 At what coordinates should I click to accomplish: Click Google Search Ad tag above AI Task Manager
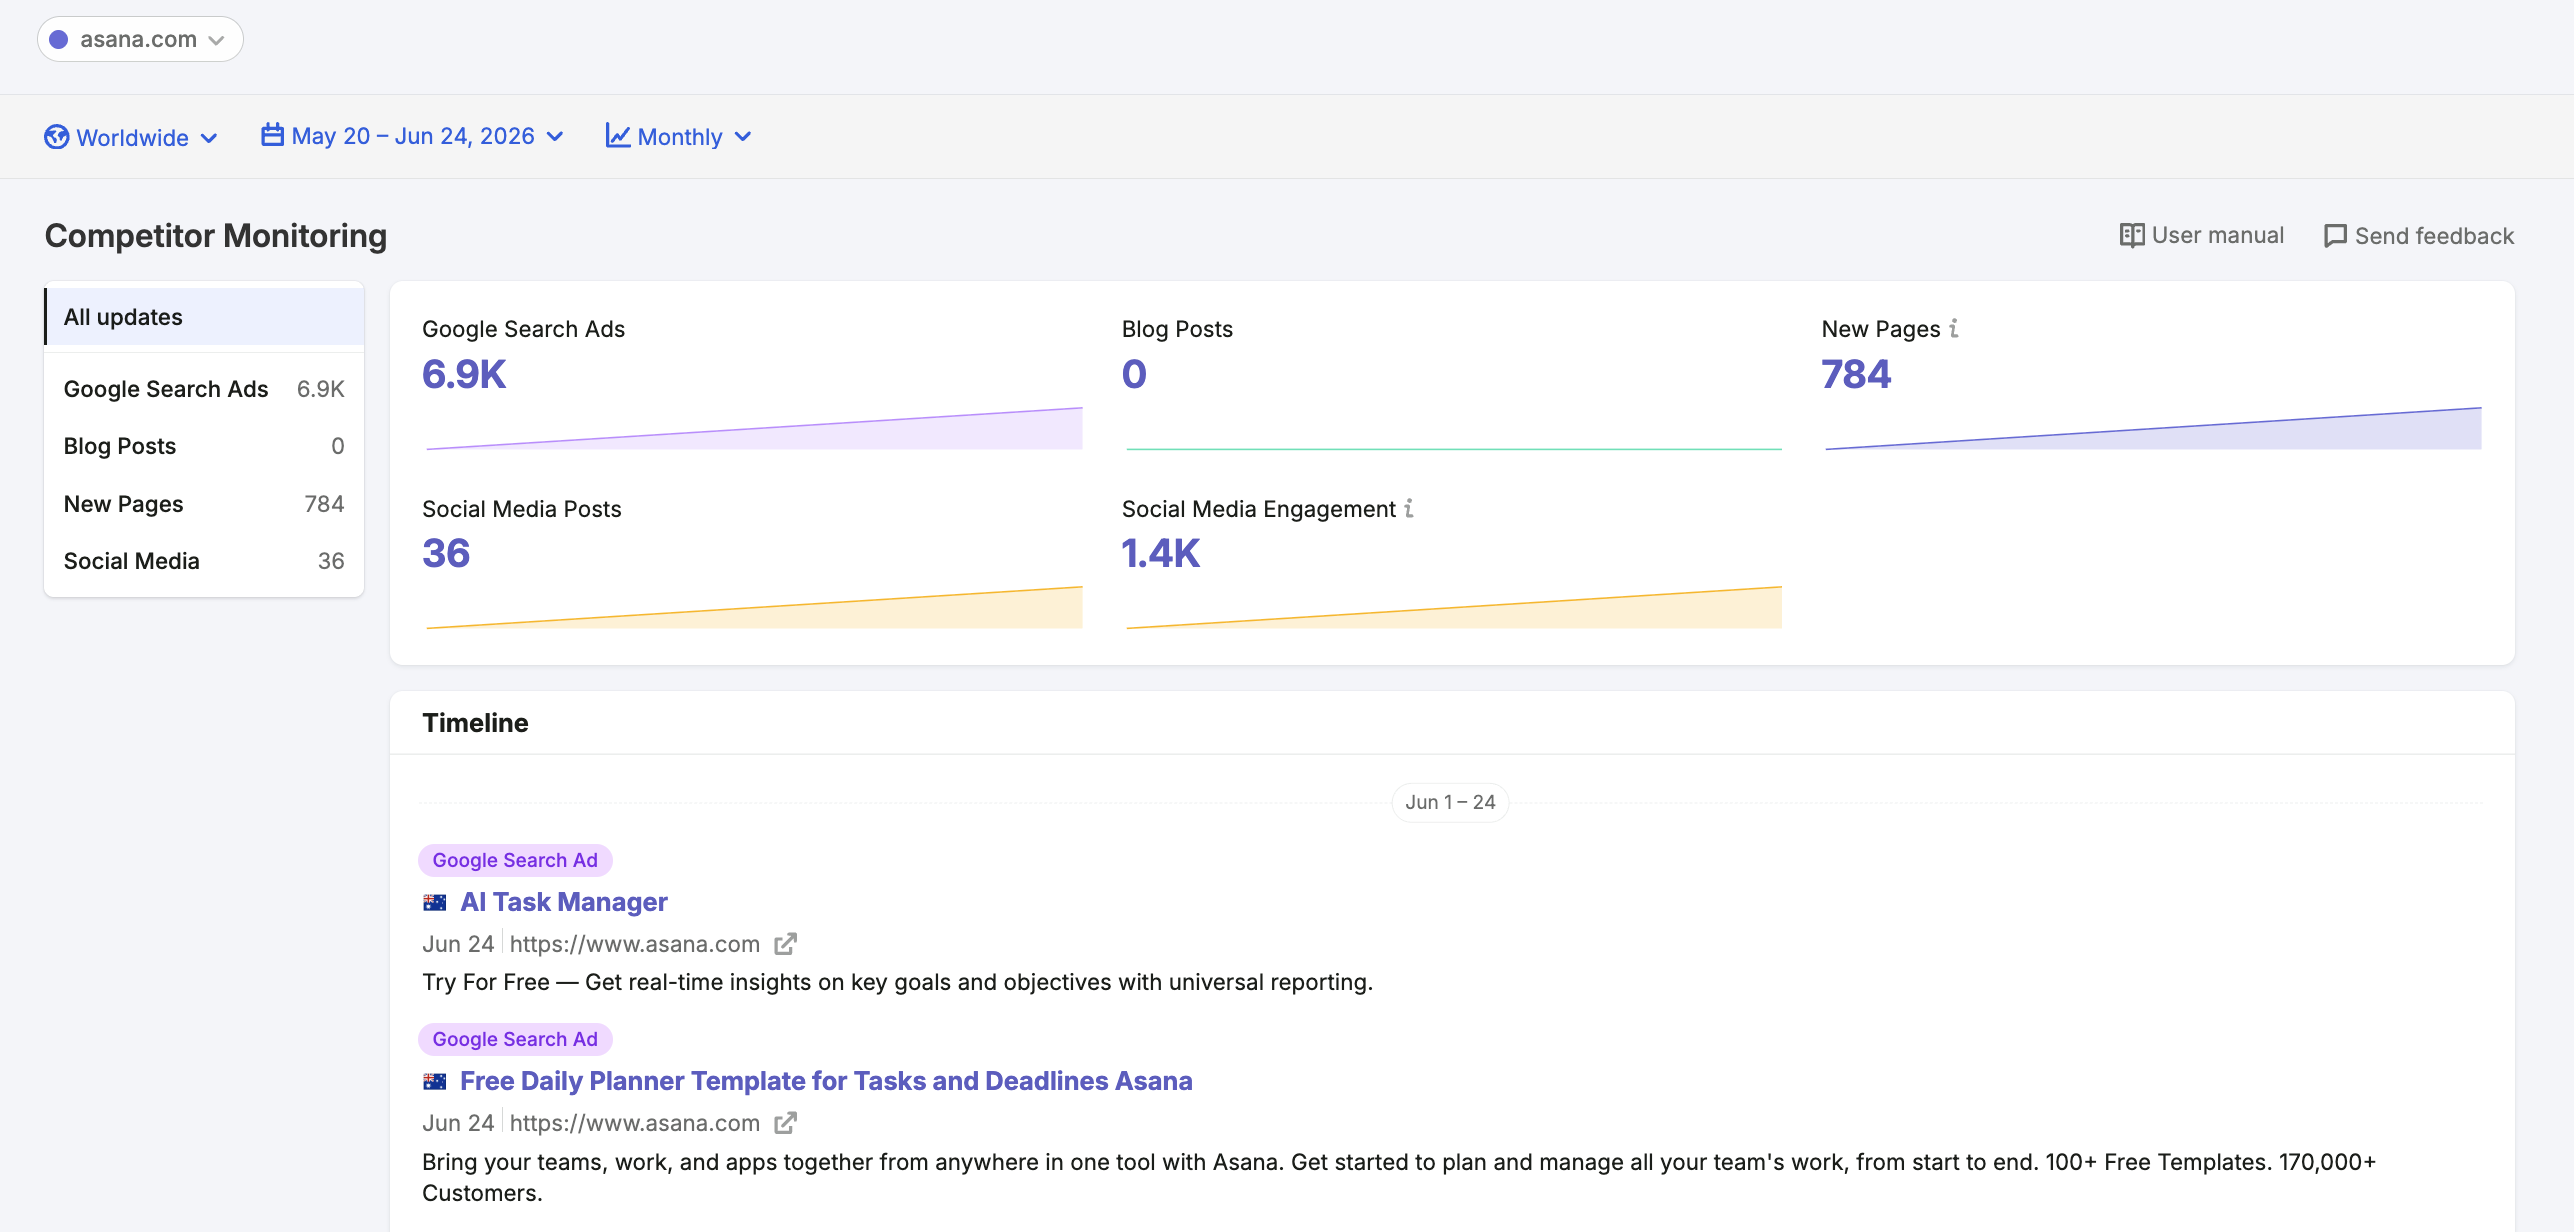[x=515, y=860]
